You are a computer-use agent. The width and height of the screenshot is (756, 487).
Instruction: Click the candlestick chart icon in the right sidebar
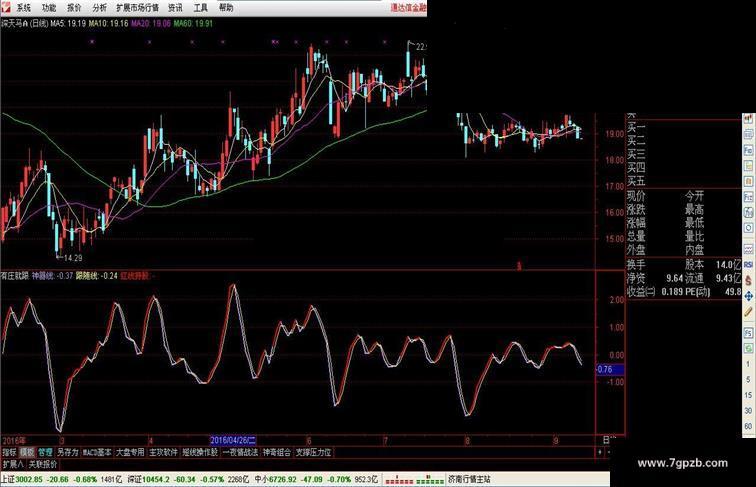point(748,119)
